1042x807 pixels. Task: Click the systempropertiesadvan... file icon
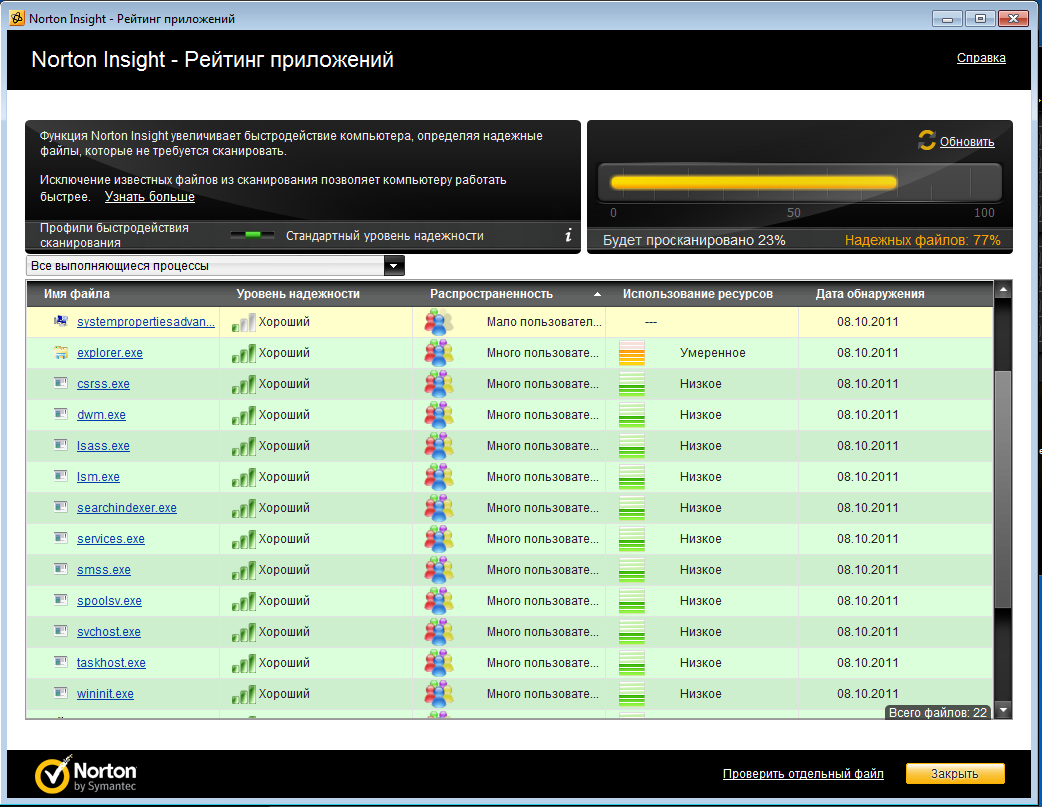61,321
